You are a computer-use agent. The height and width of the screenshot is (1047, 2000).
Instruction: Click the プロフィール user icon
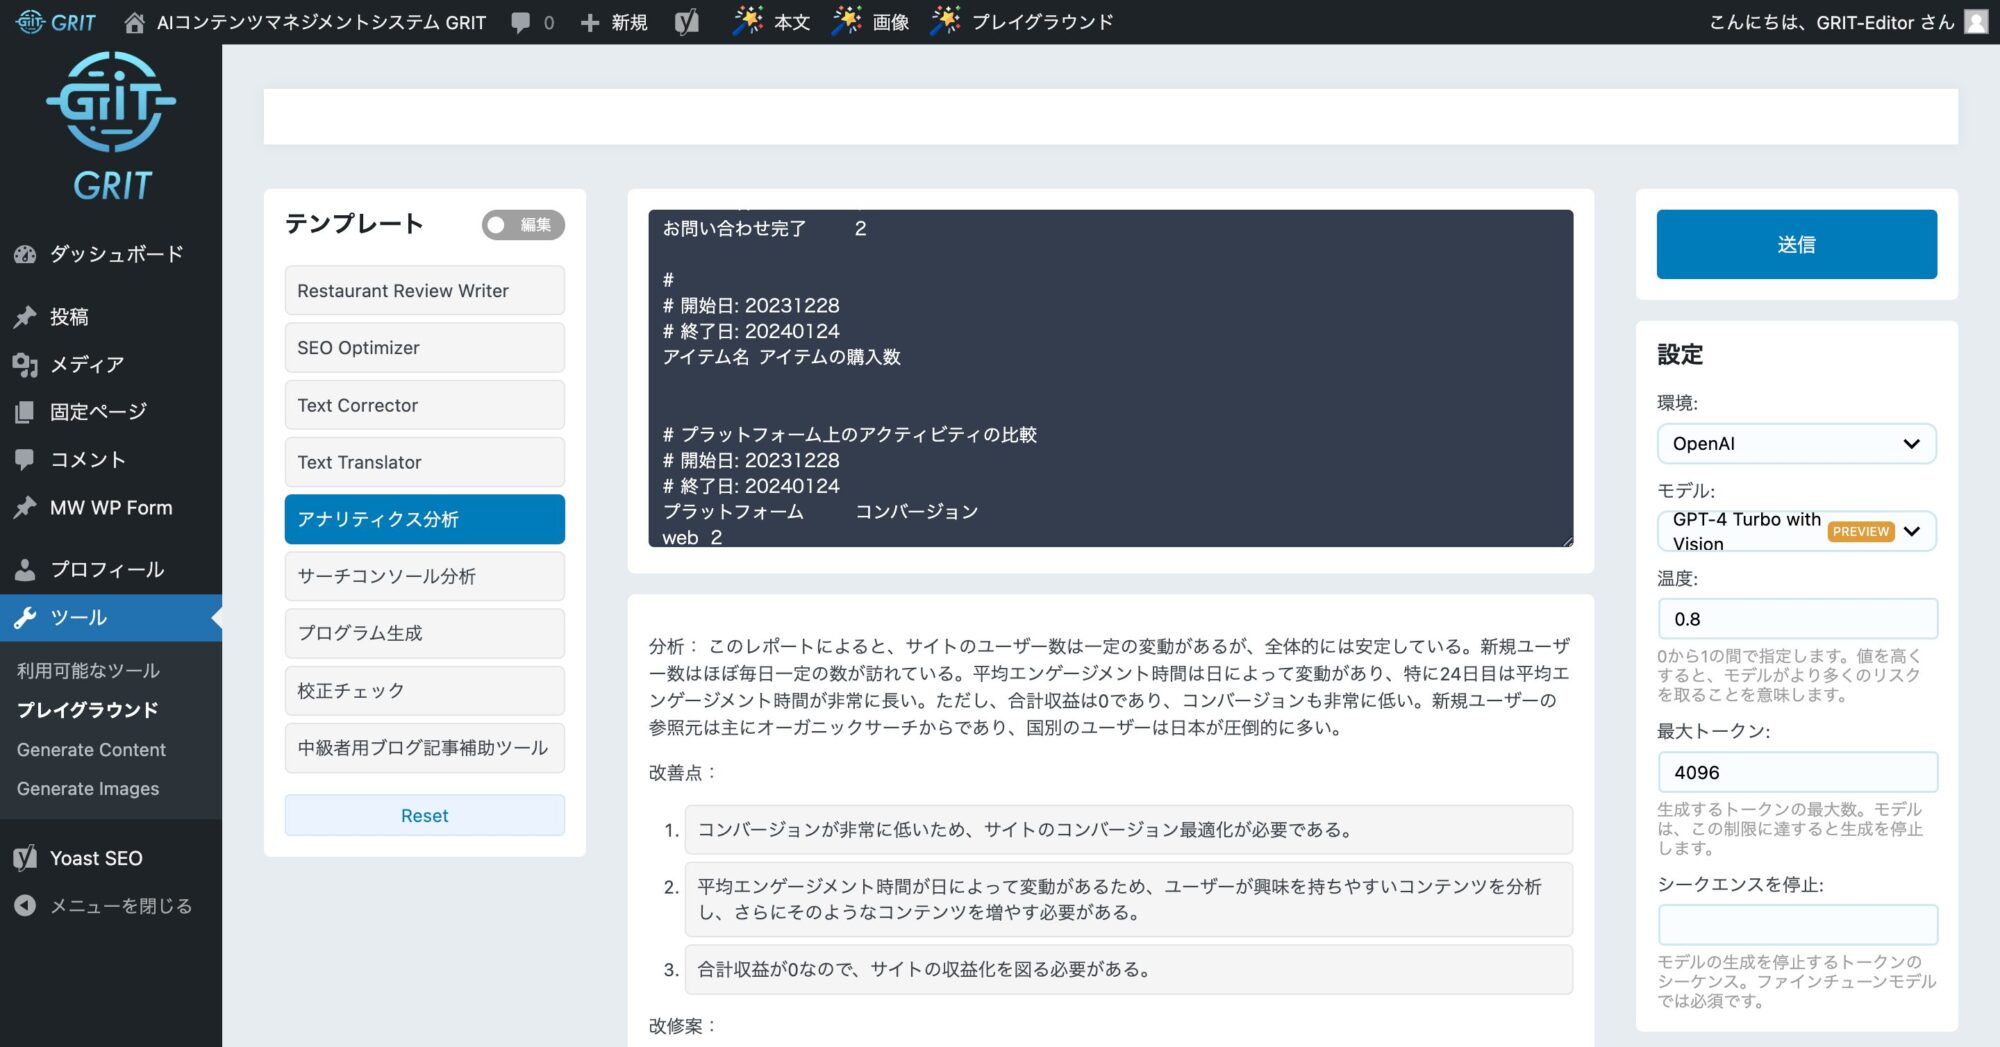pyautogui.click(x=25, y=570)
